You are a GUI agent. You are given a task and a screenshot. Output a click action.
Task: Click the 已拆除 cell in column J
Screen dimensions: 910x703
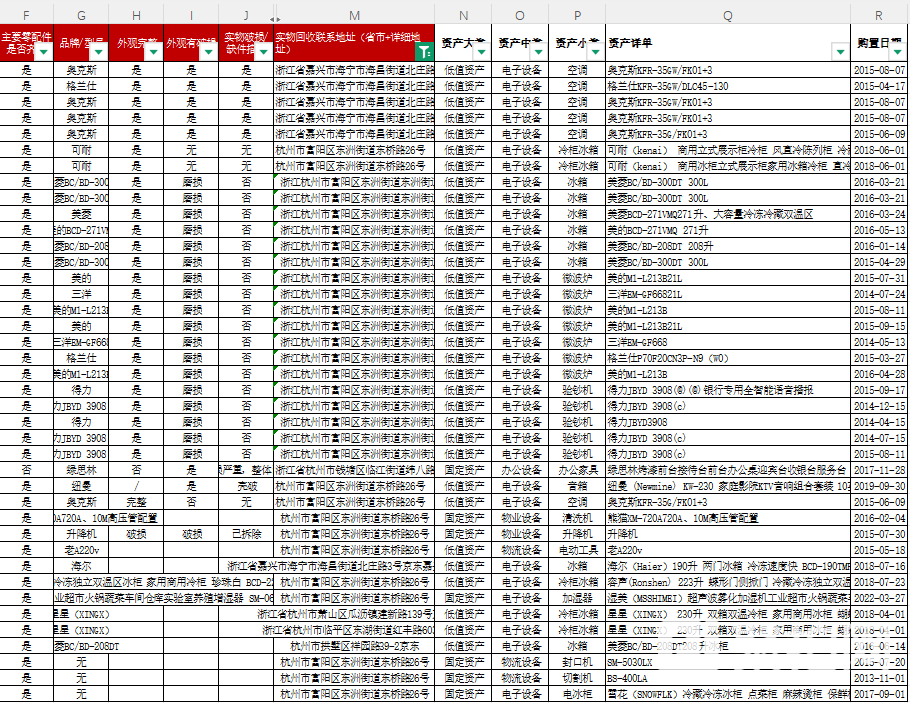246,534
